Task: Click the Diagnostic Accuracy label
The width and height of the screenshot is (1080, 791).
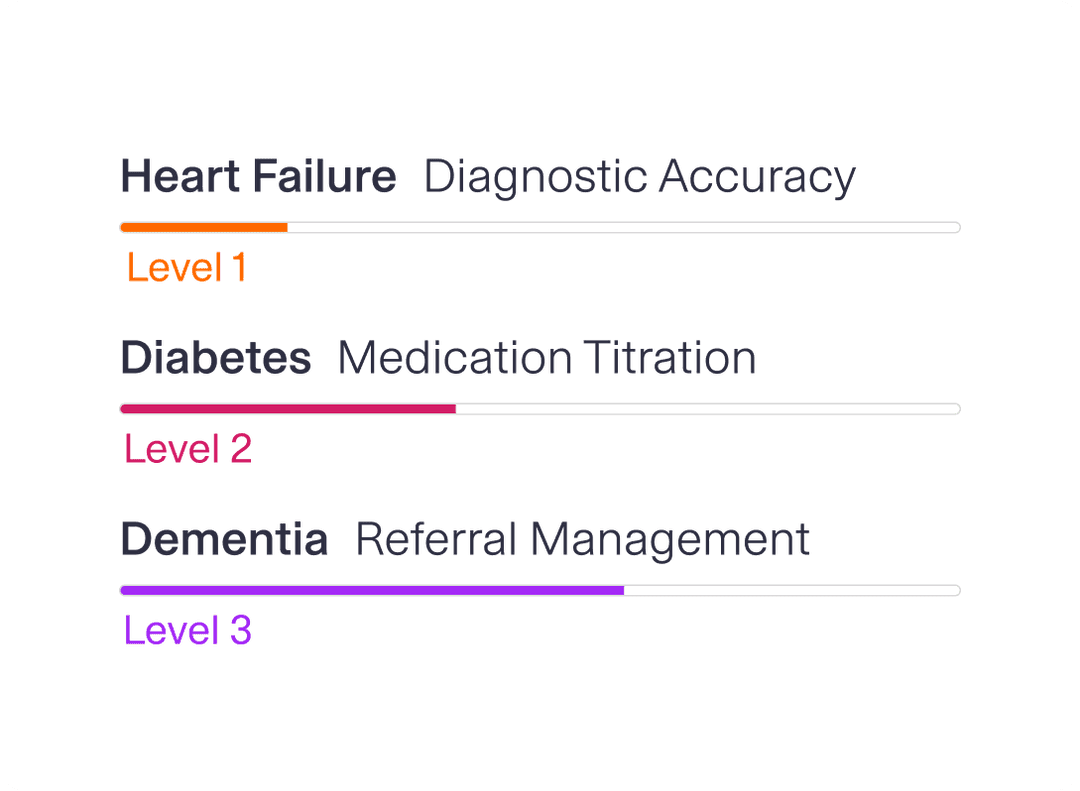Action: (x=639, y=177)
